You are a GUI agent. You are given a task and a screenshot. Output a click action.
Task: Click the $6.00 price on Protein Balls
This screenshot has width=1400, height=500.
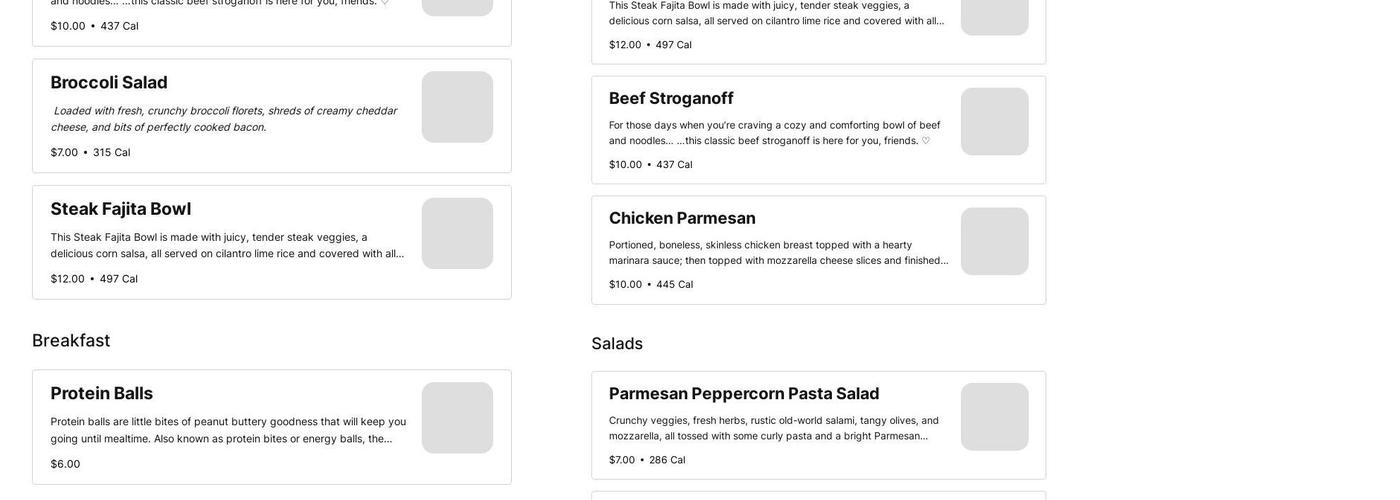66,465
